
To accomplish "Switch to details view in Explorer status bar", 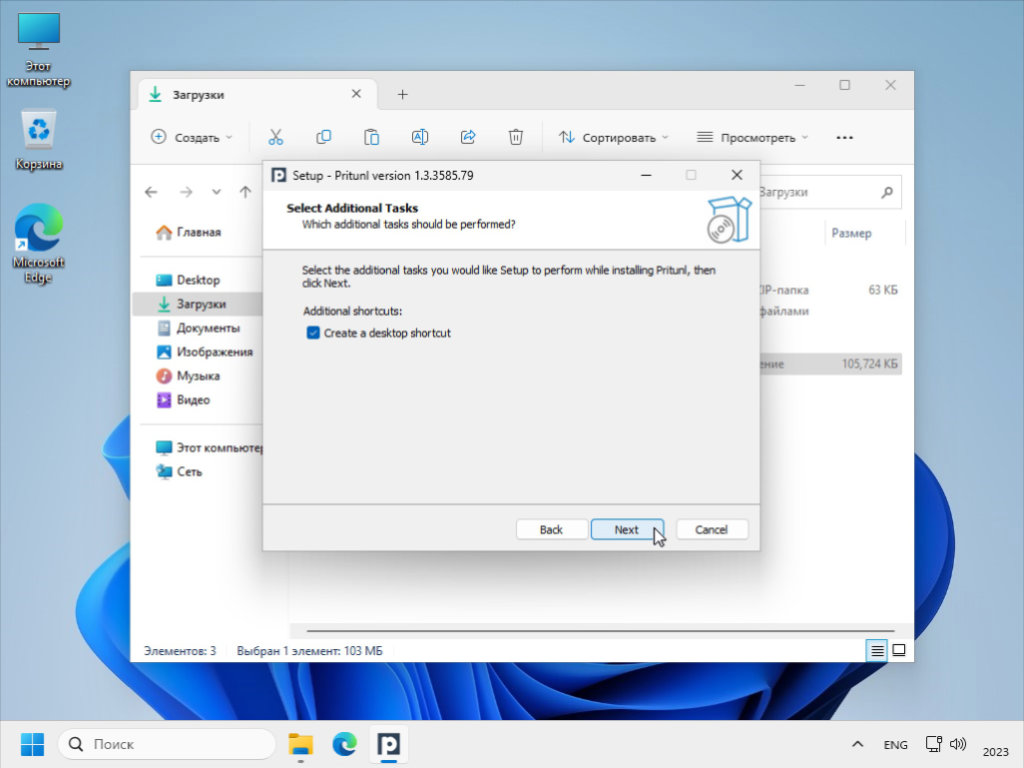I will pyautogui.click(x=877, y=650).
